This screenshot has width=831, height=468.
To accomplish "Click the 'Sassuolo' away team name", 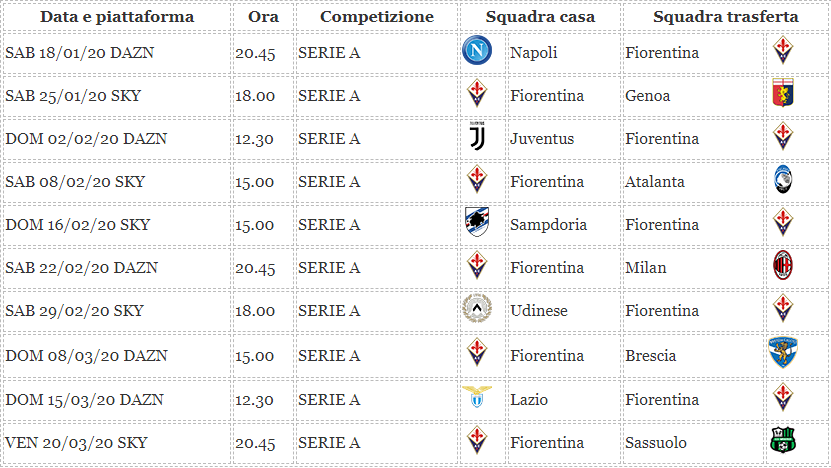I will click(655, 443).
